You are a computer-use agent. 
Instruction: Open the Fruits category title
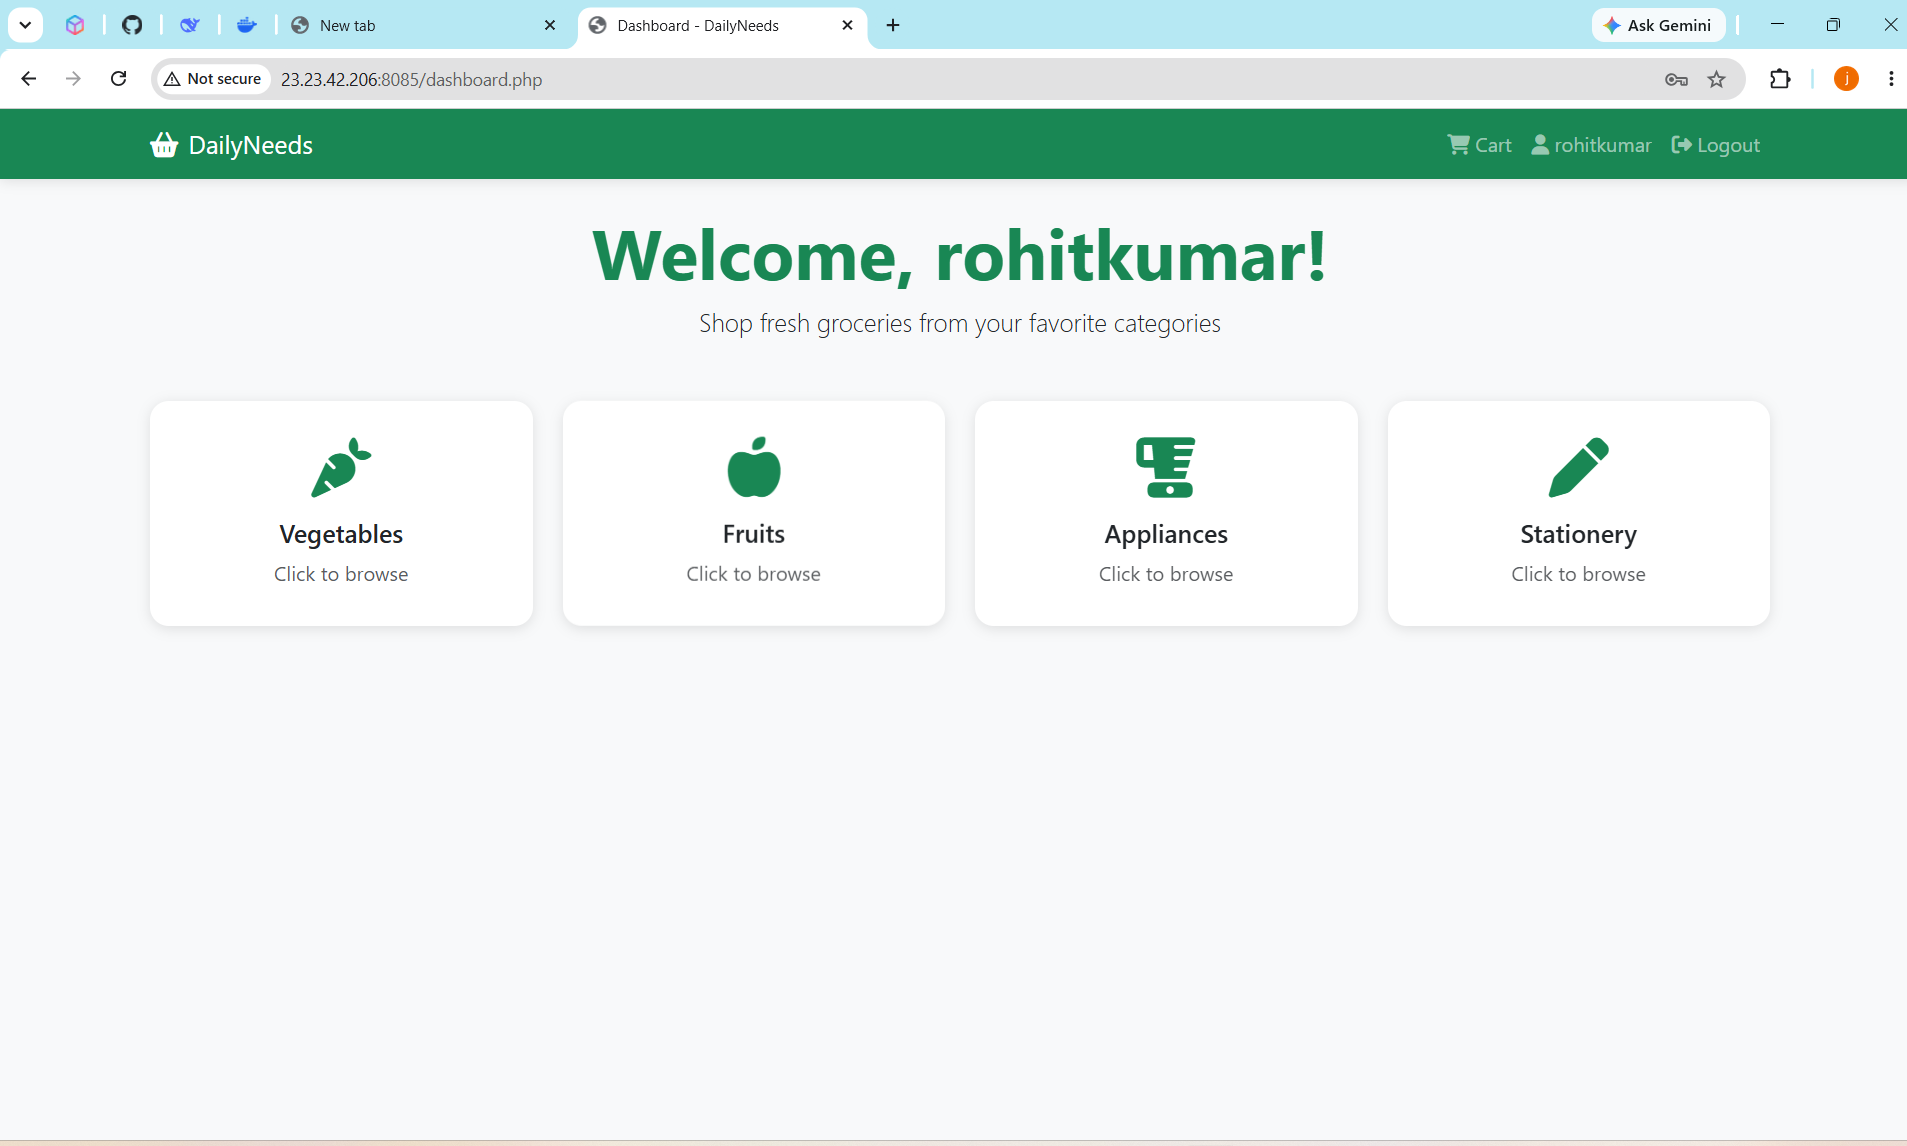point(754,534)
